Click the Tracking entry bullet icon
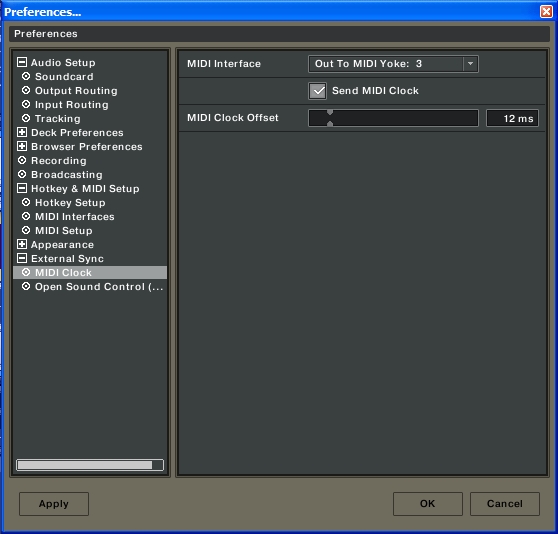Screen dimensions: 558x534 (26, 118)
